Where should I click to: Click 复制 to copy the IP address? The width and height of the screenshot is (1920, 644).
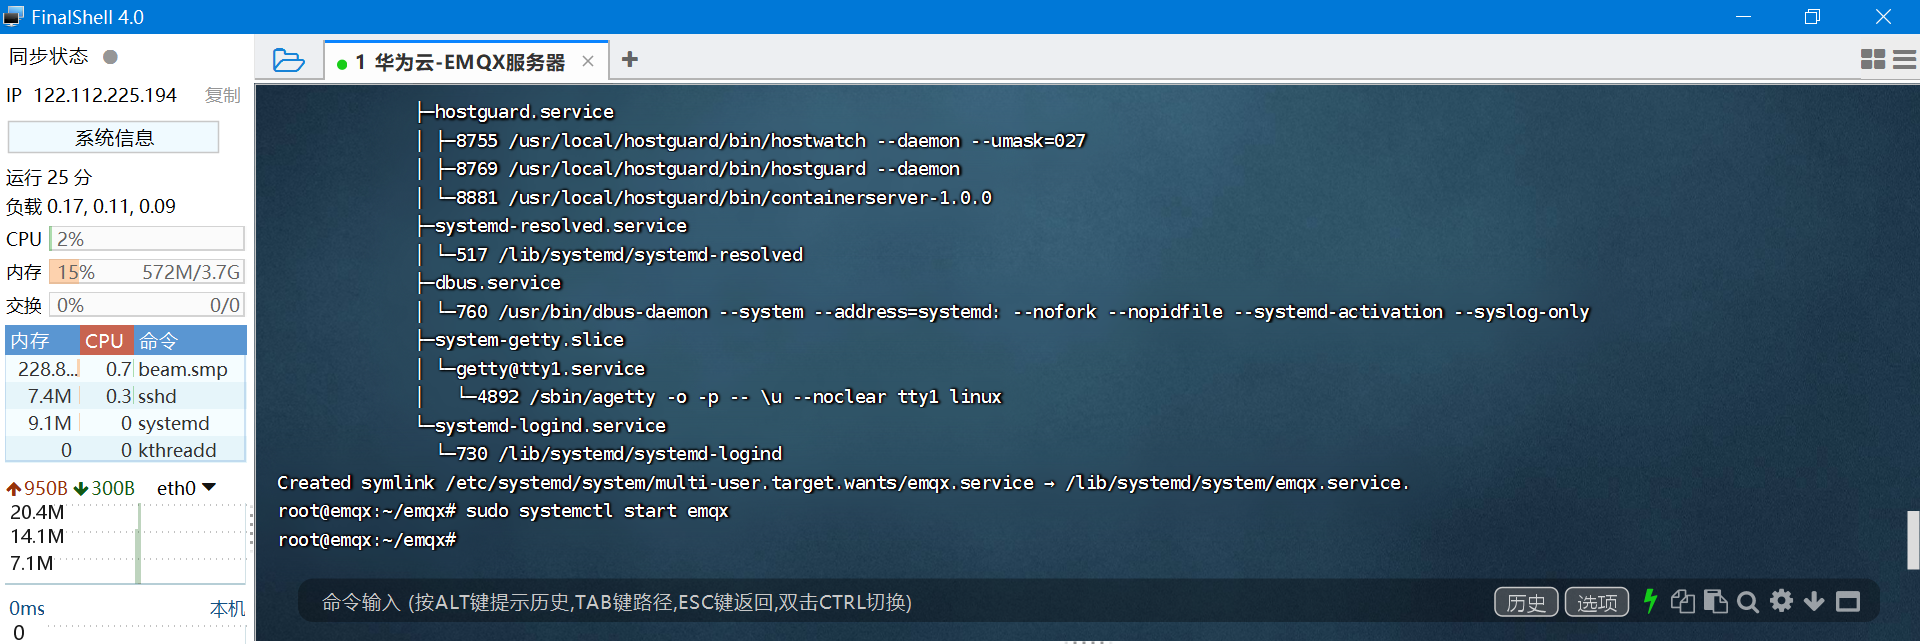pyautogui.click(x=222, y=95)
